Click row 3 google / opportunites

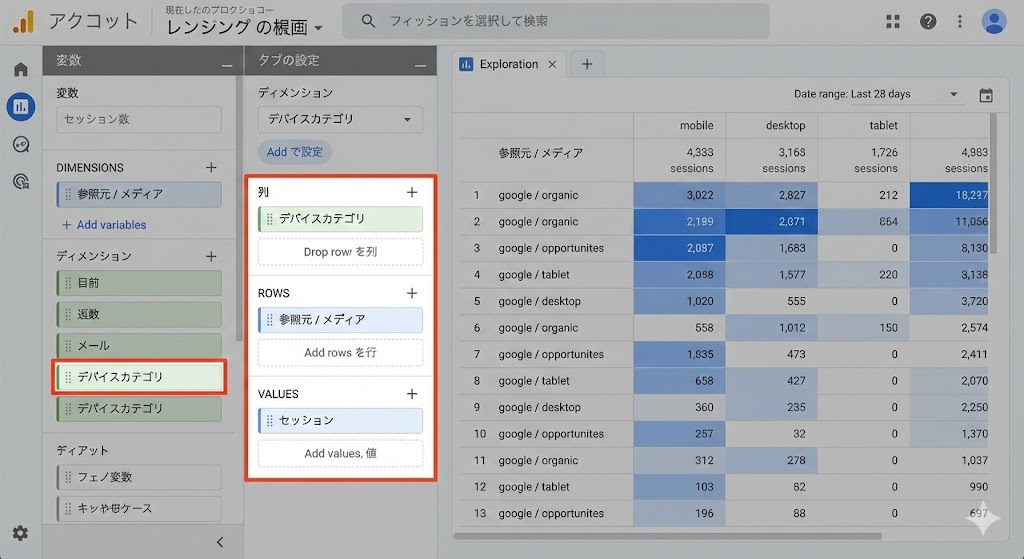[551, 248]
